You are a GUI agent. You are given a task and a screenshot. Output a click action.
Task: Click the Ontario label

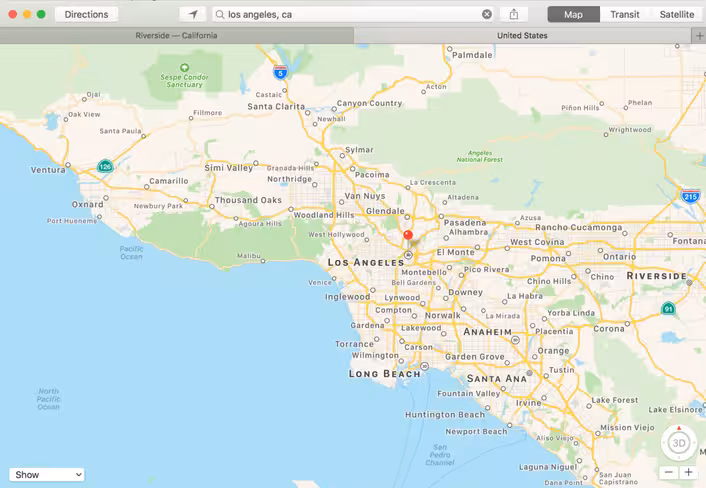(x=620, y=257)
